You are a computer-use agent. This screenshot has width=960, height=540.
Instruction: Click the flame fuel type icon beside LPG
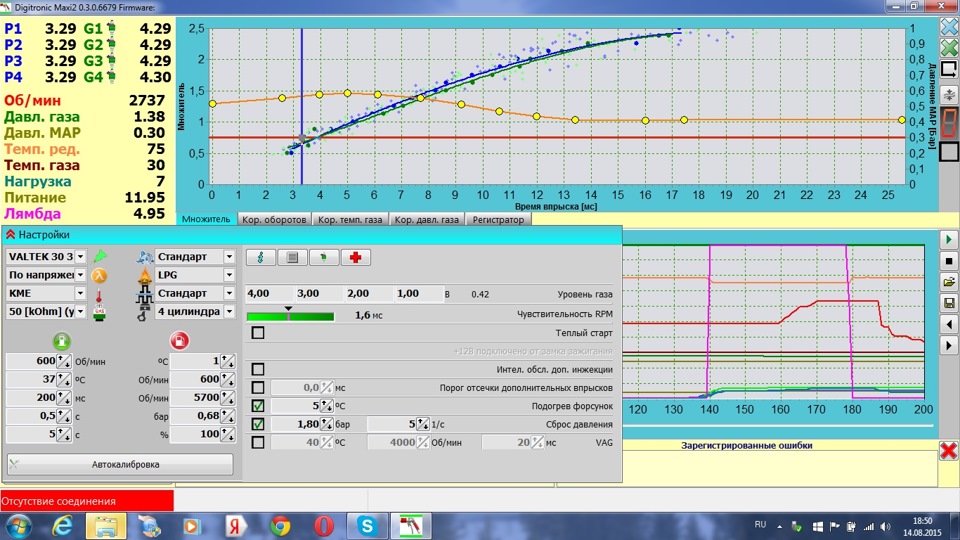tap(144, 276)
